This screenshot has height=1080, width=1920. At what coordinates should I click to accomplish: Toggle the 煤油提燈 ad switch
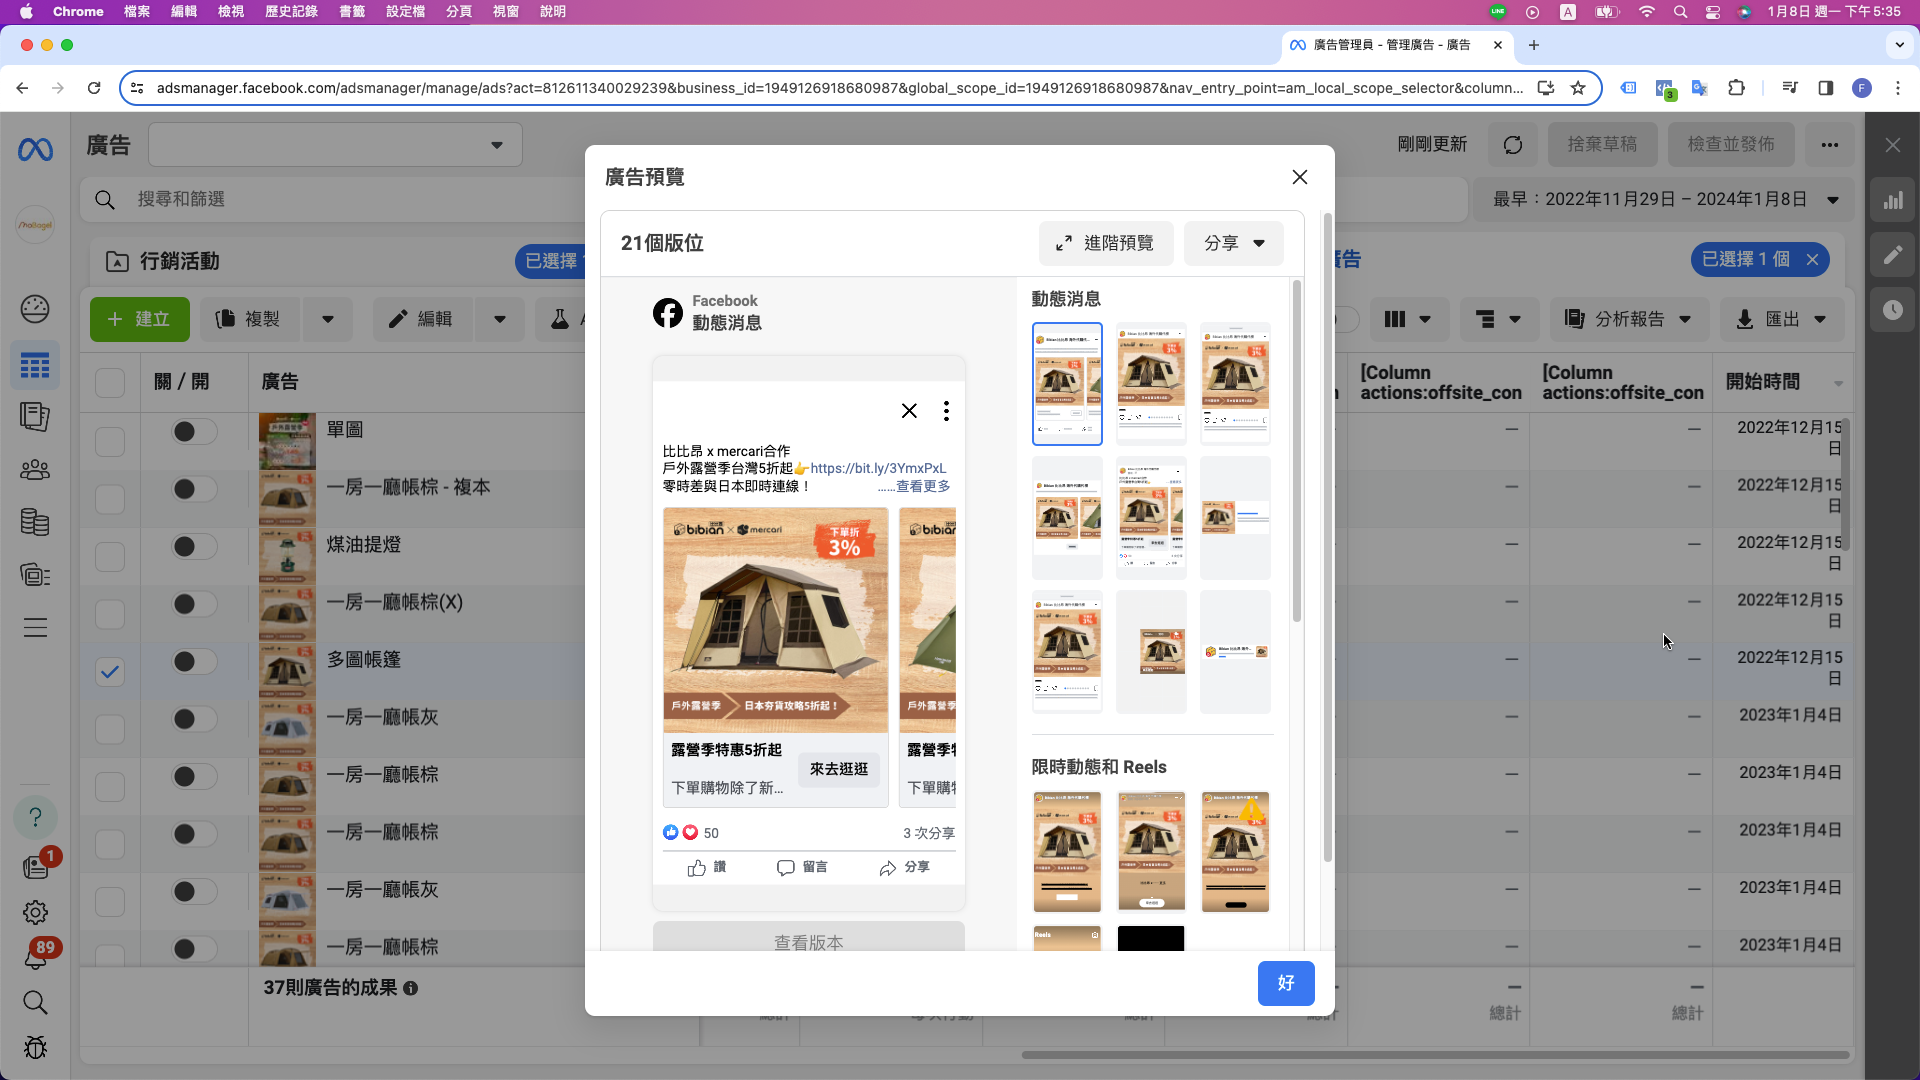(x=194, y=546)
